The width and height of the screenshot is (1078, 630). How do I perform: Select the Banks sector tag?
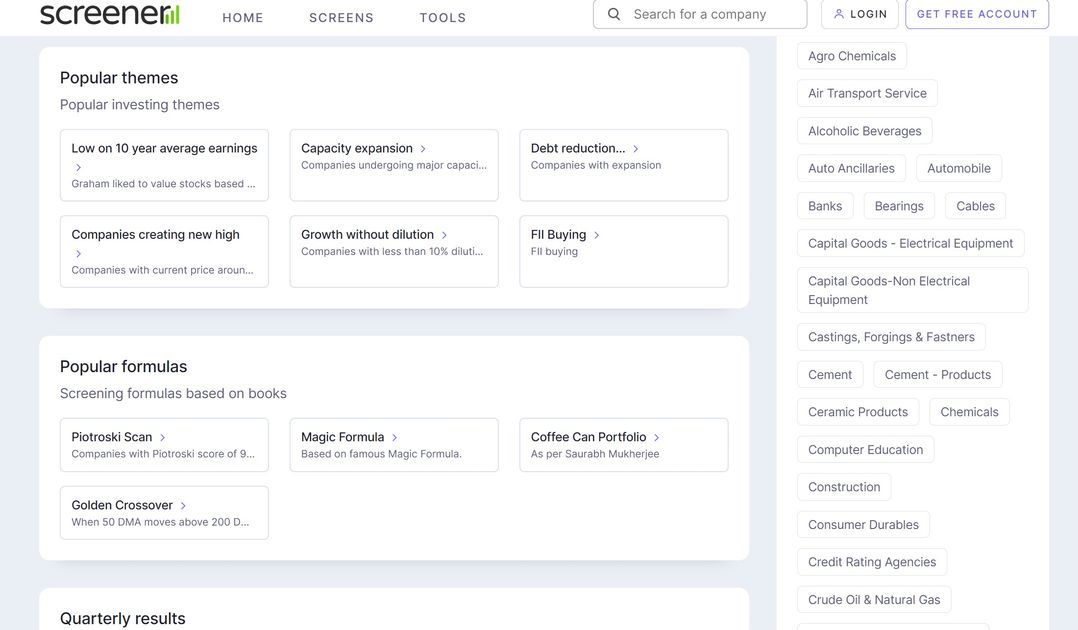pos(825,206)
